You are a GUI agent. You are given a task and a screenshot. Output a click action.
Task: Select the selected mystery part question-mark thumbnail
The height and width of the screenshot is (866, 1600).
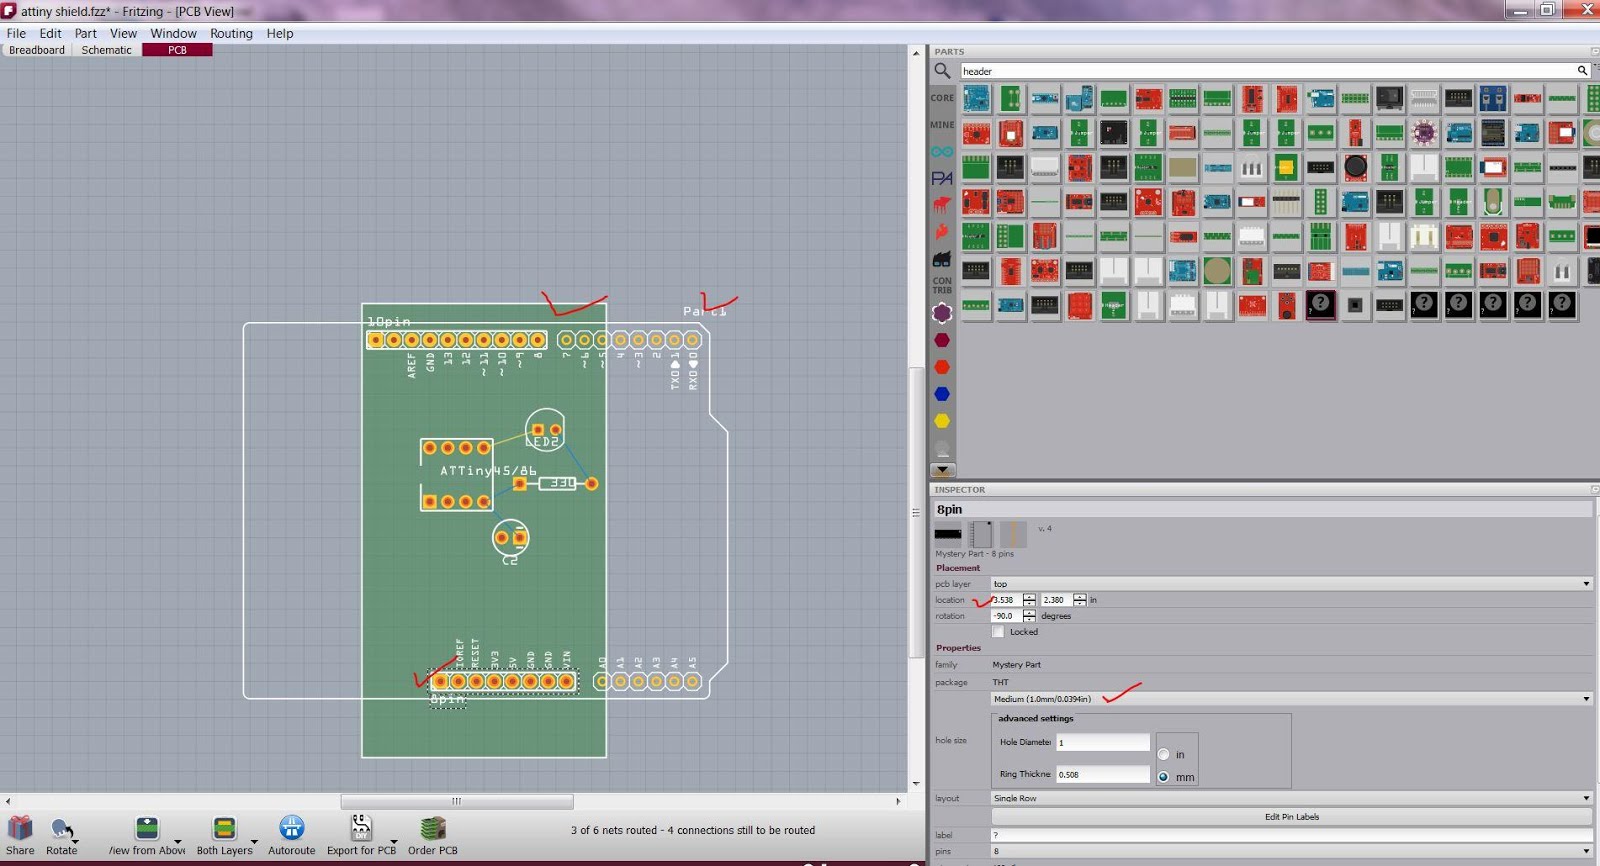click(x=1320, y=304)
